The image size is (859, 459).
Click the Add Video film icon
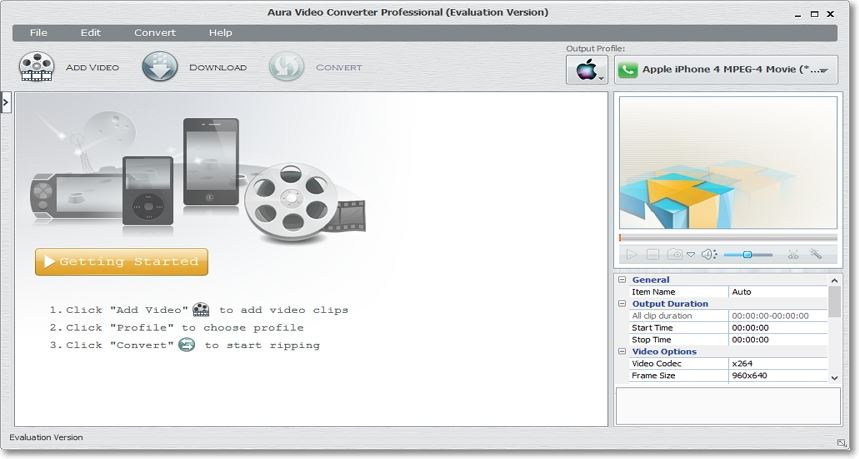[37, 67]
